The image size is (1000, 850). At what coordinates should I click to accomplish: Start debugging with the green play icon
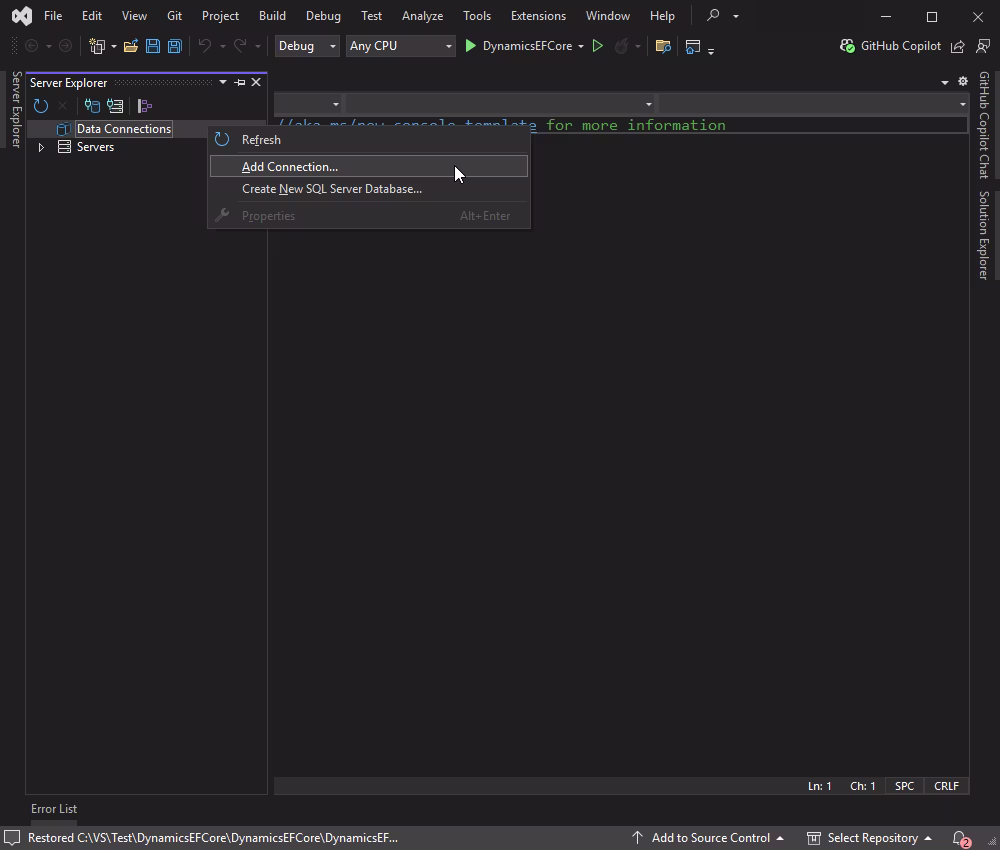tap(471, 46)
